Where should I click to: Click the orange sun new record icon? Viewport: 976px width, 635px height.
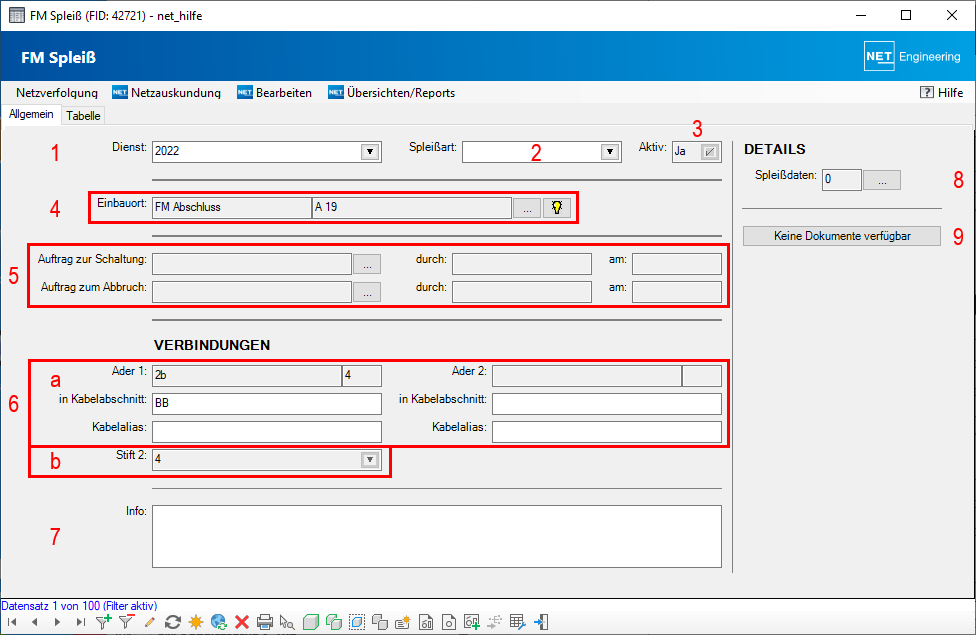point(195,621)
